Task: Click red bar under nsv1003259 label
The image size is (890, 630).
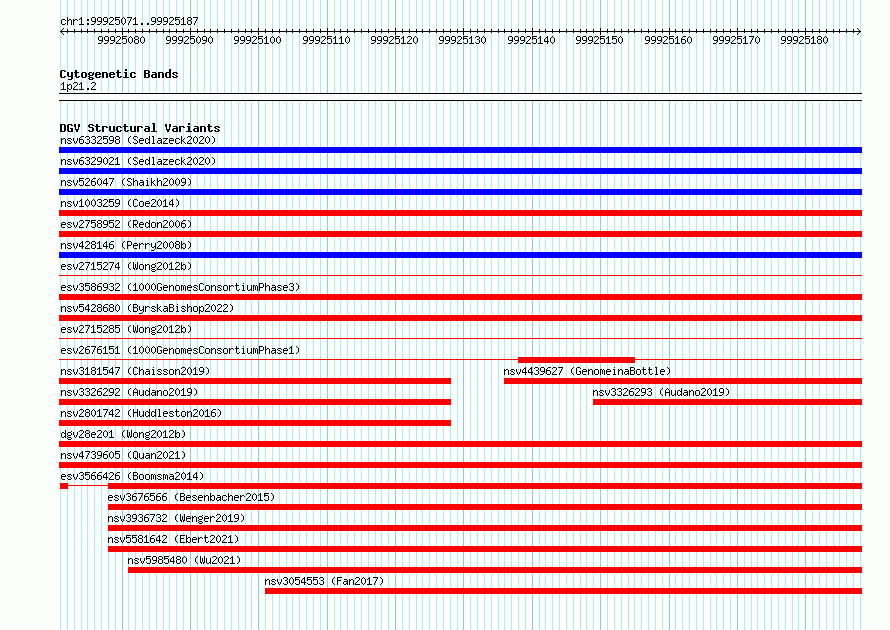Action: point(460,213)
